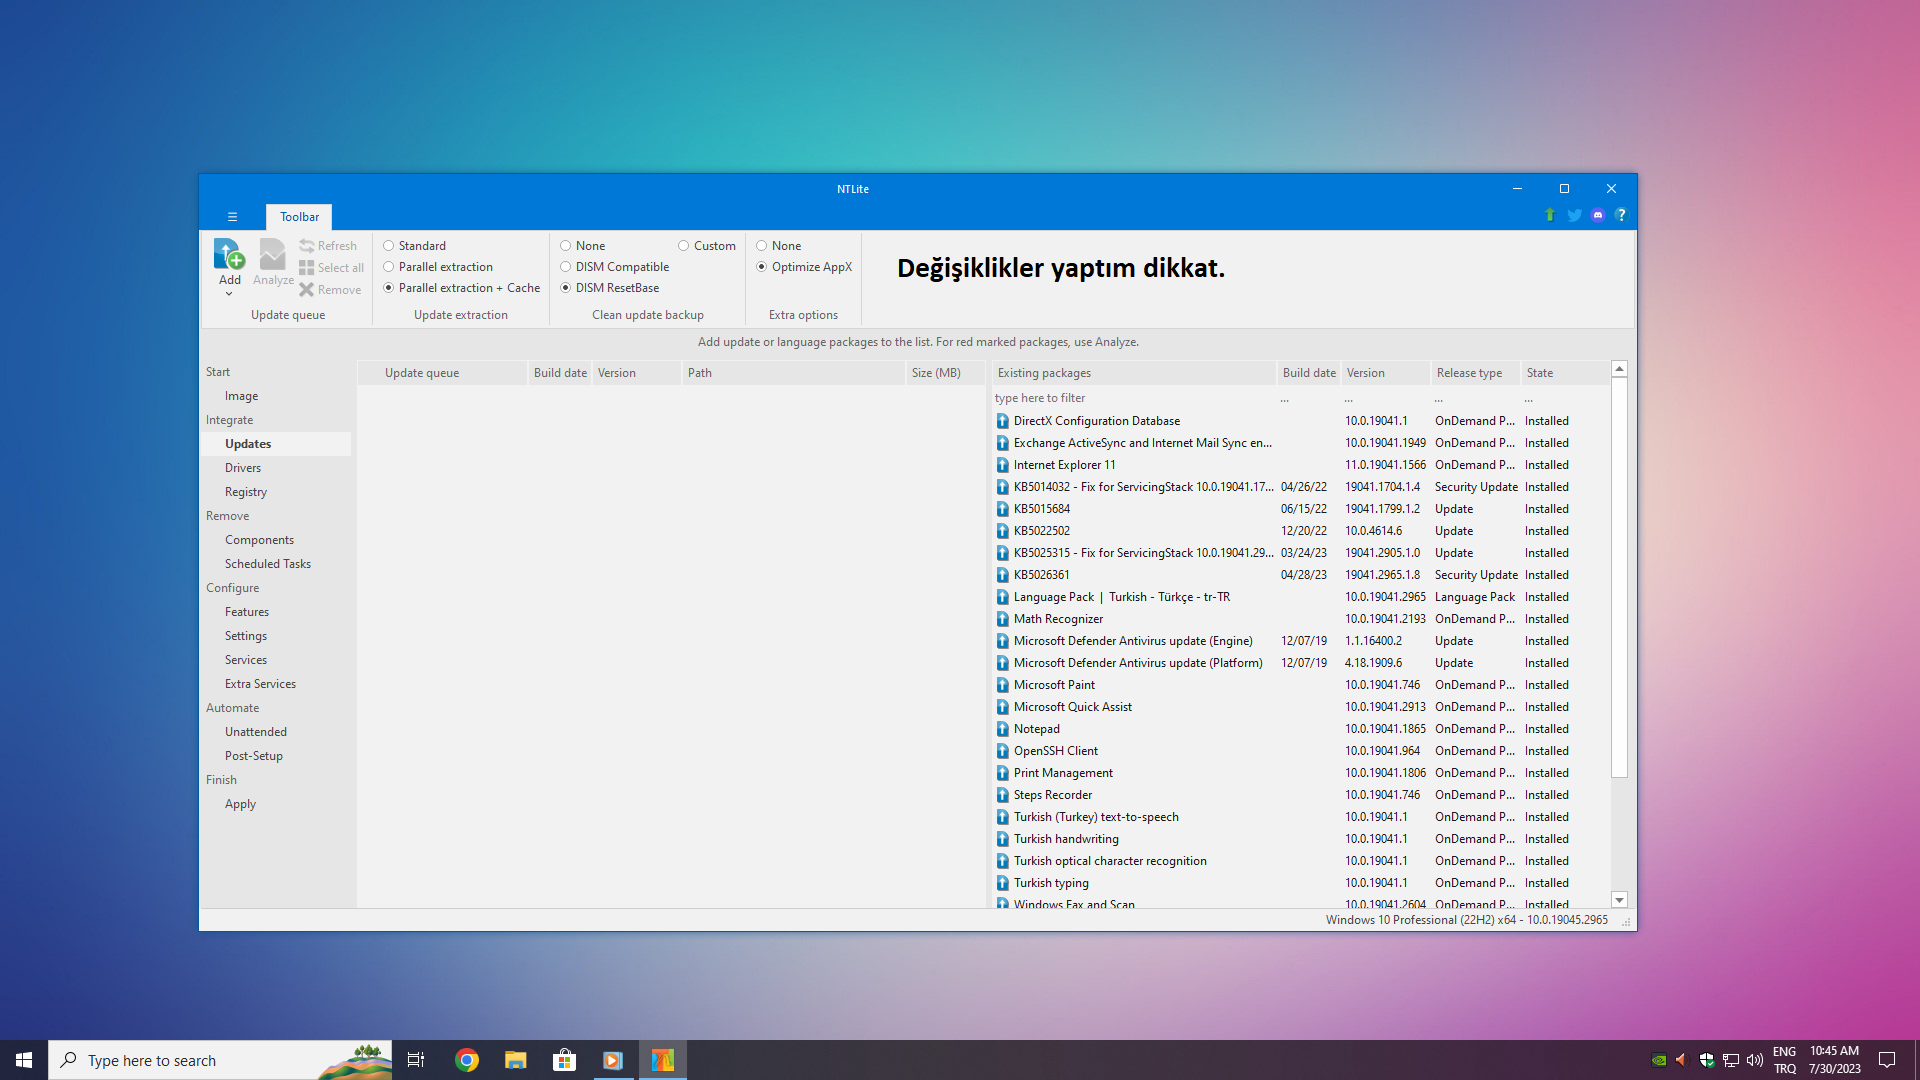The image size is (1920, 1080).
Task: Expand the Add button dropdown arrow
Action: pos(229,294)
